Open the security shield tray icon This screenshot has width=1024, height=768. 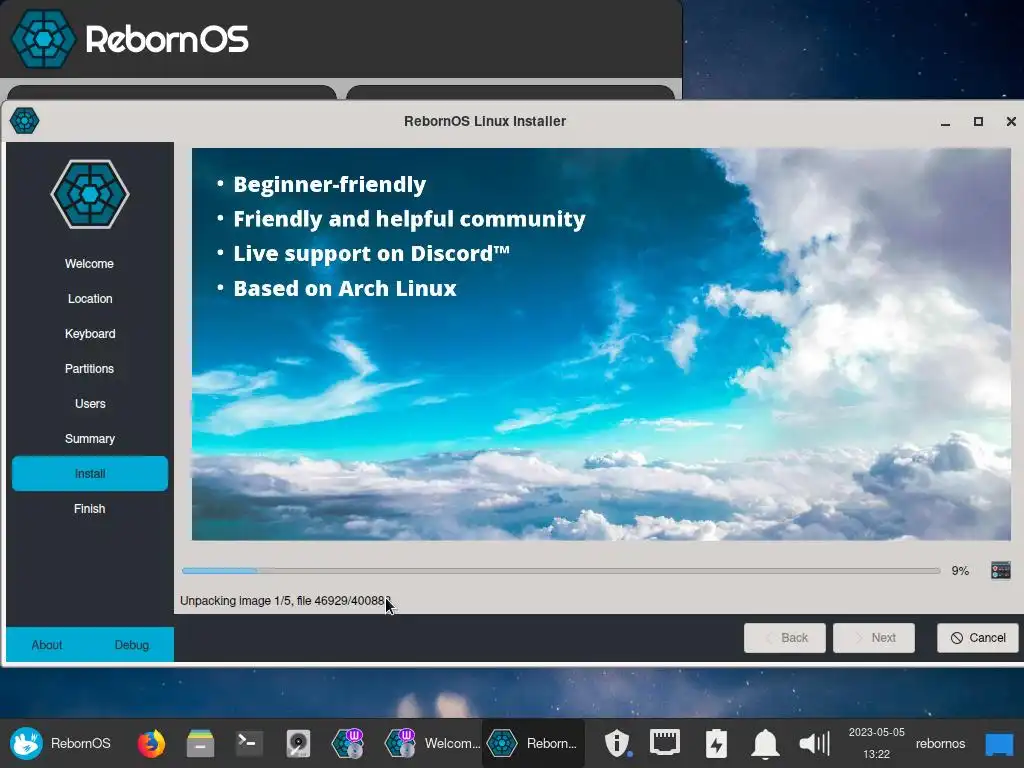pyautogui.click(x=617, y=743)
